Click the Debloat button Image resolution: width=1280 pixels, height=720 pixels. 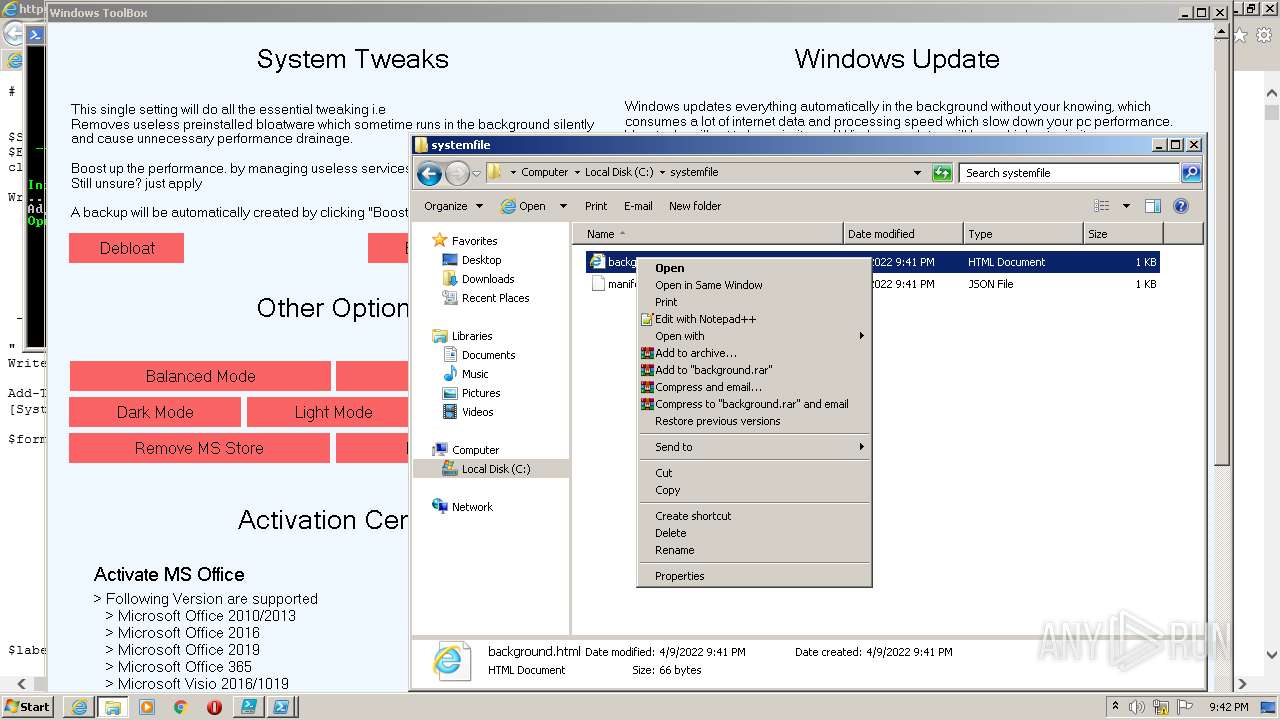tap(126, 248)
